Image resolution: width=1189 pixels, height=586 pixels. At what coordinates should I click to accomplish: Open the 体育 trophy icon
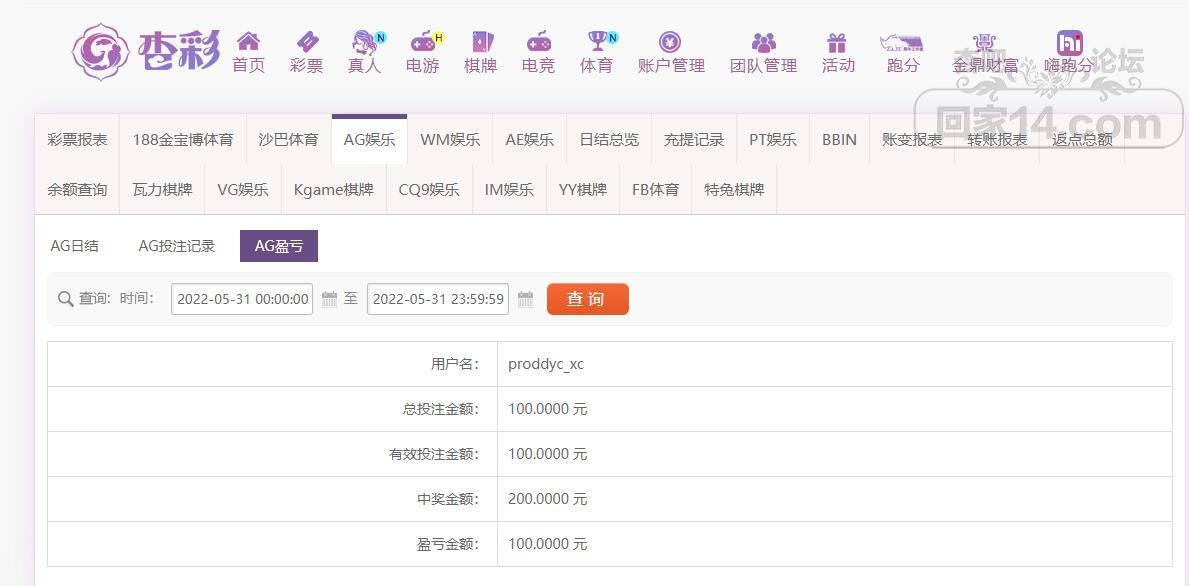pos(597,42)
